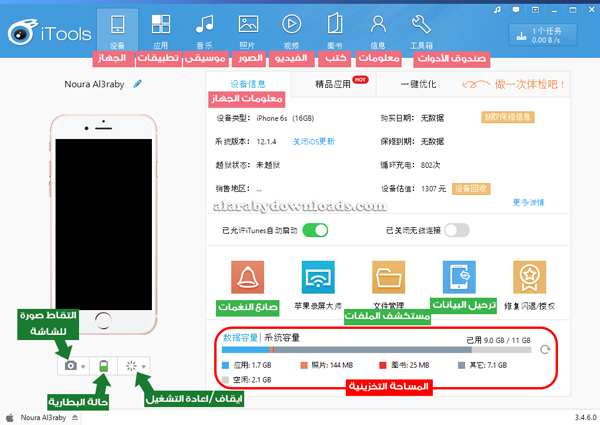Click the orange Photos 144 MB legend swatch
The width and height of the screenshot is (600, 425).
304,365
